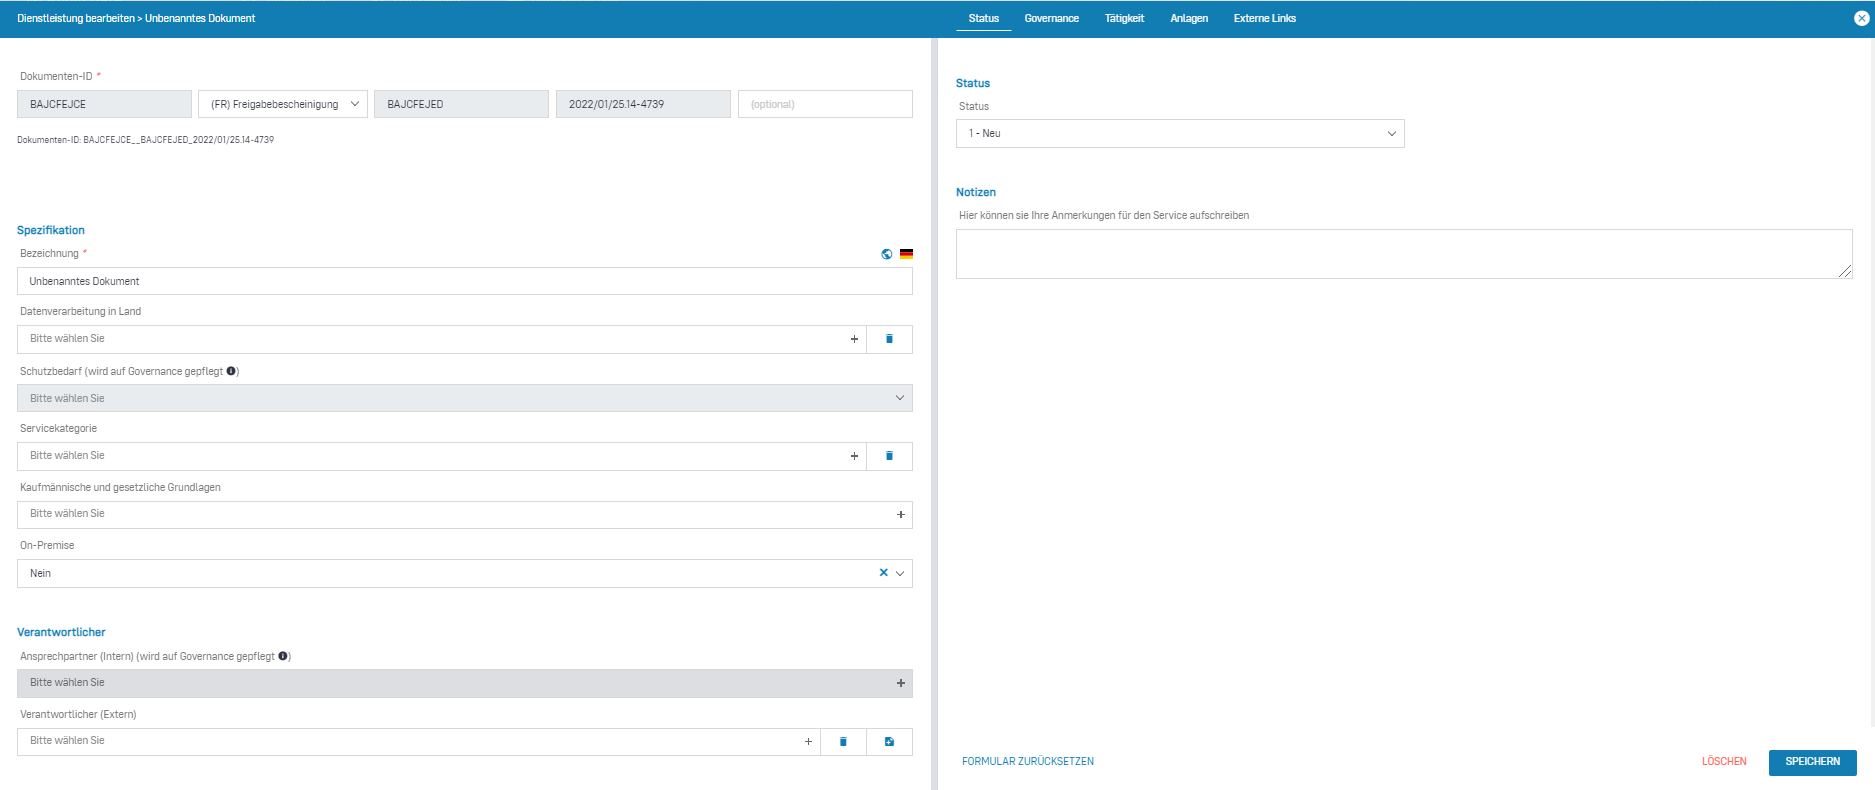Add entry to Kaufmännische und gesetzliche Grundlagen
This screenshot has height=790, width=1875.
pyautogui.click(x=900, y=515)
